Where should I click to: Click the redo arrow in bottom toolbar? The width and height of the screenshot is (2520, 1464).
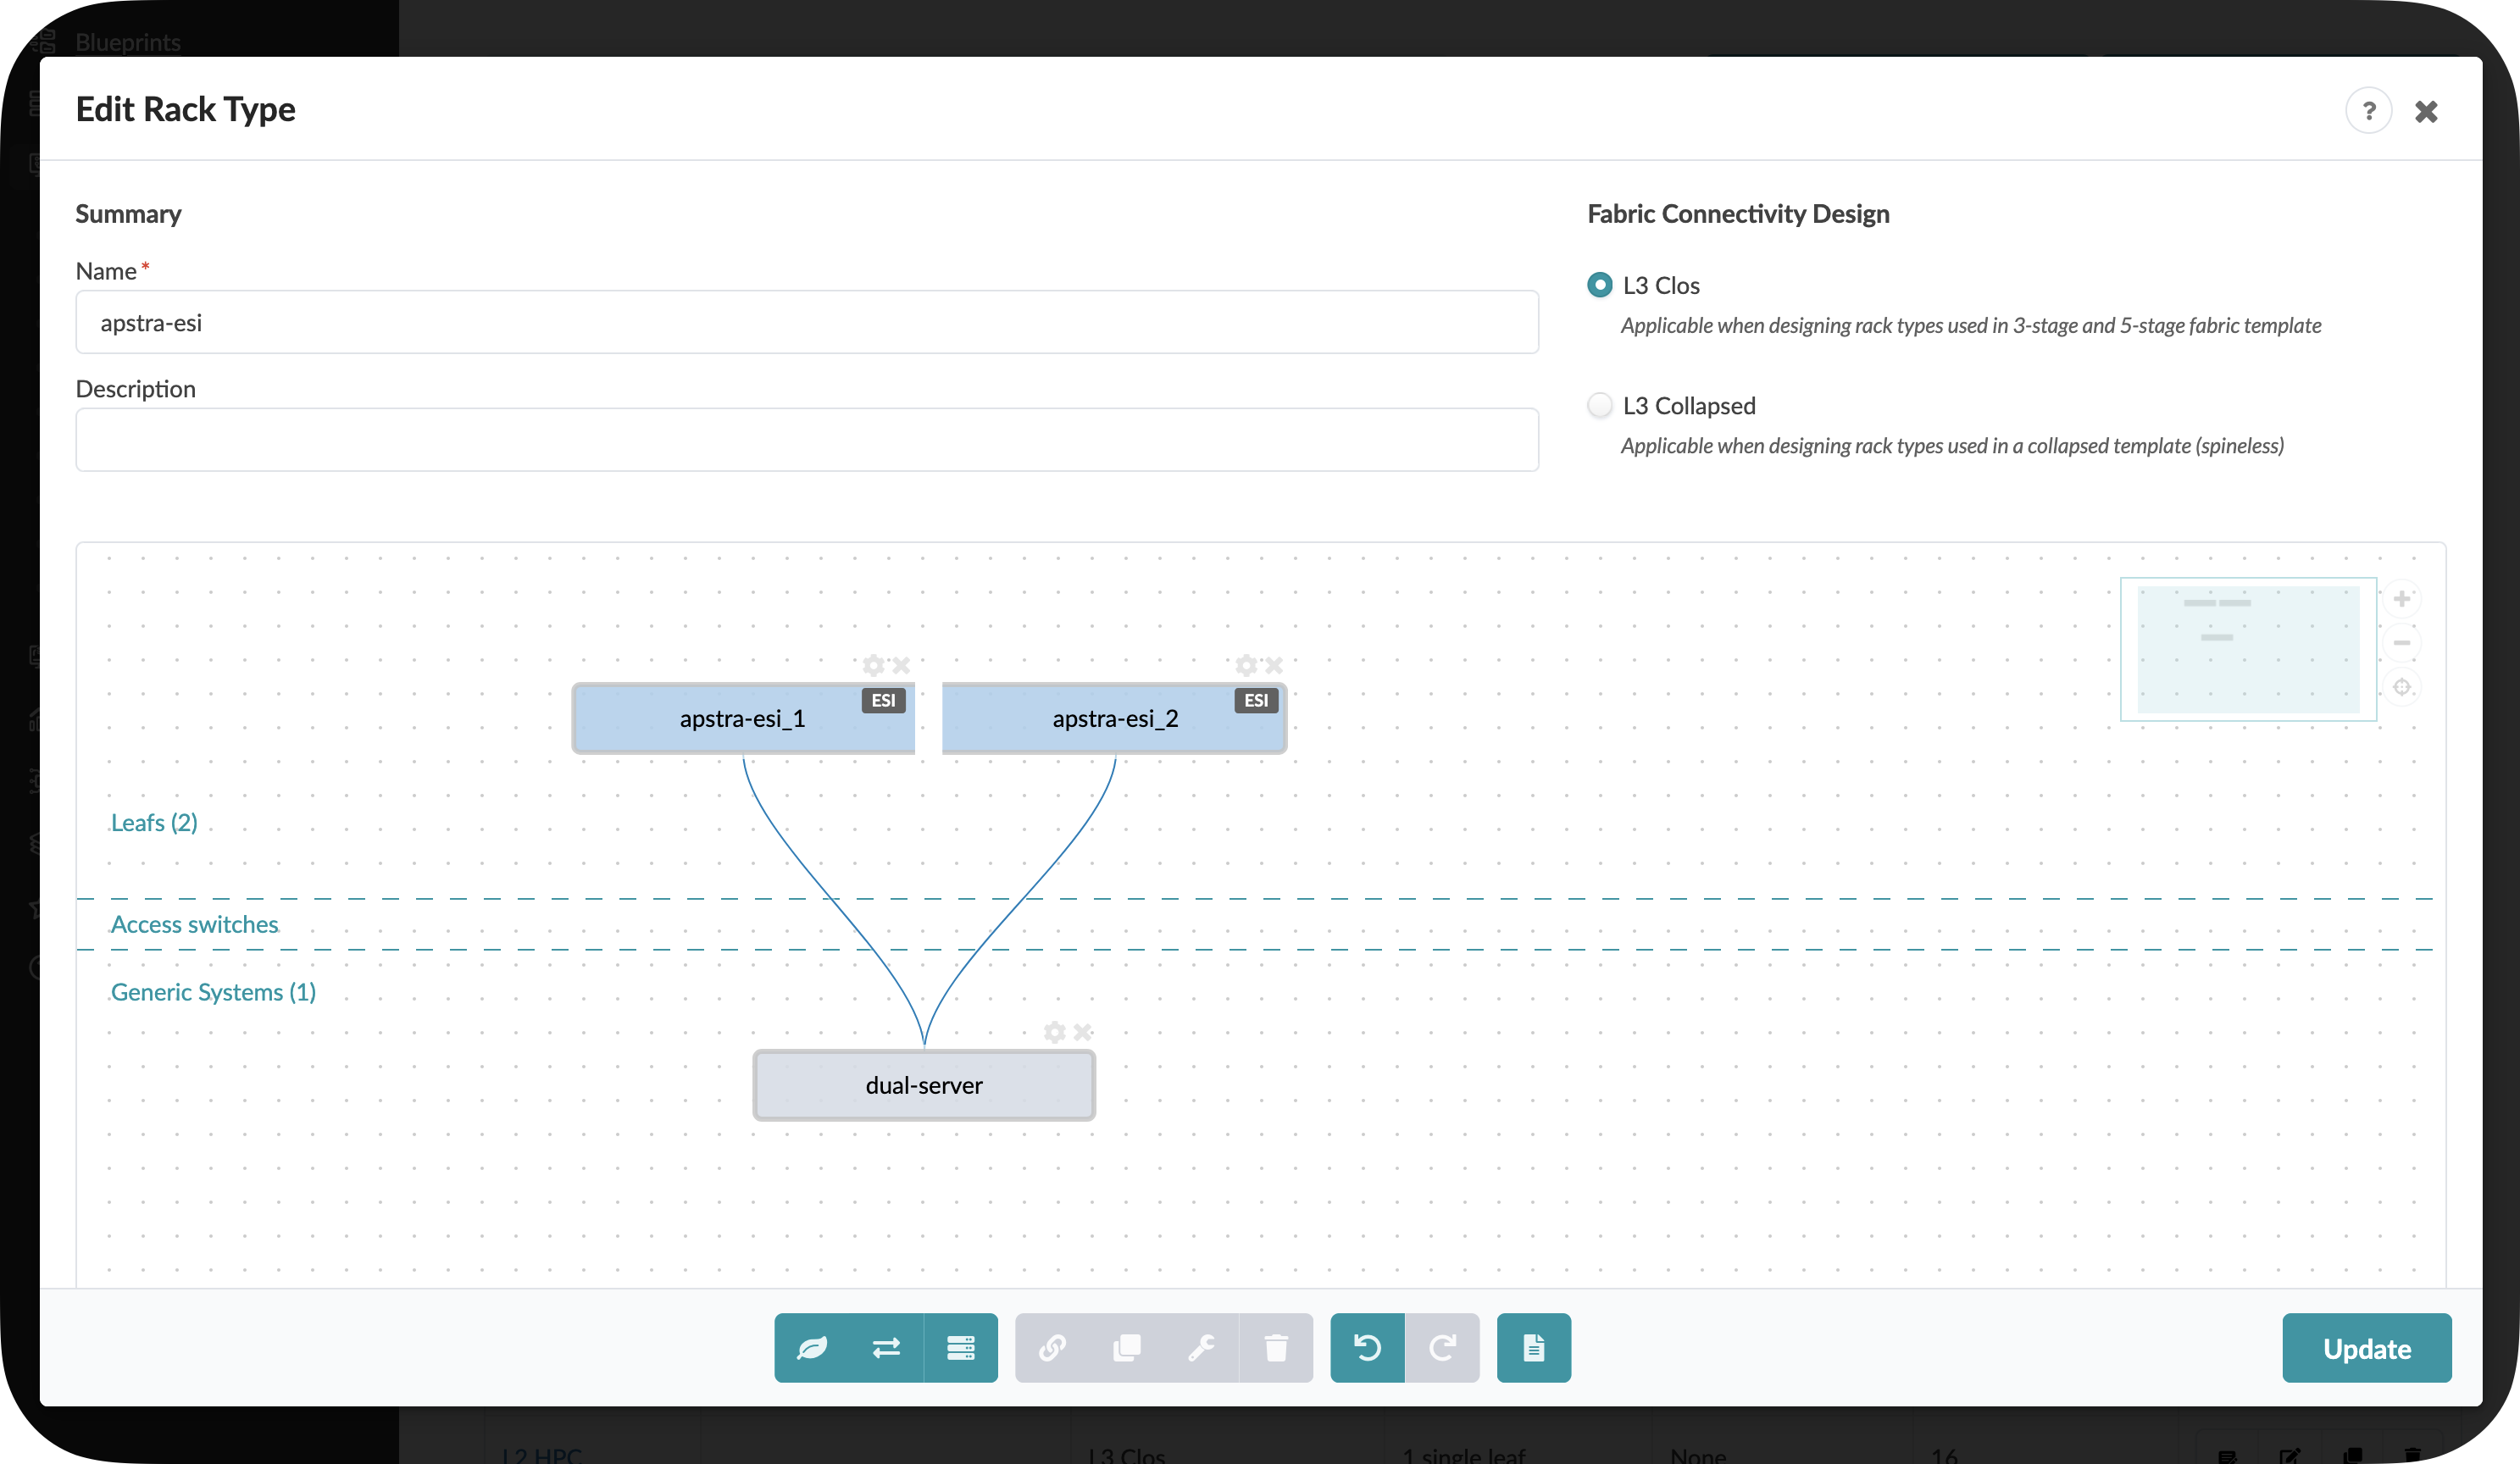1442,1348
